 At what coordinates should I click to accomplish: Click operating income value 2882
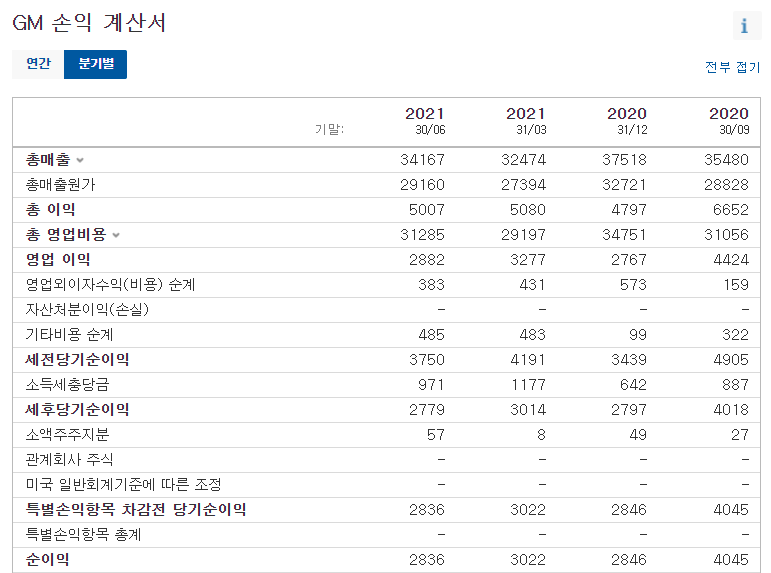(x=427, y=260)
